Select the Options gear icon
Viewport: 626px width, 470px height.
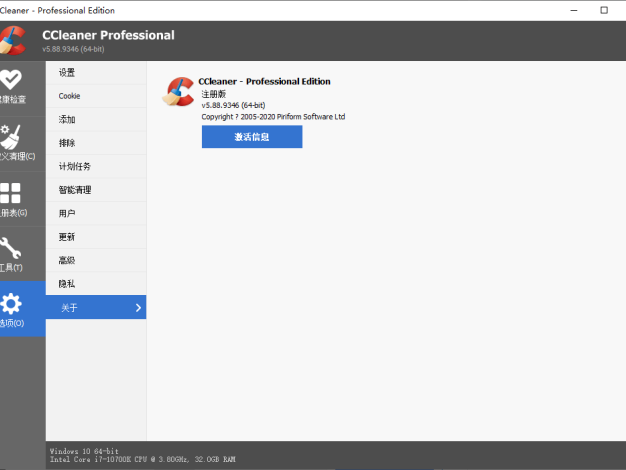pos(11,304)
